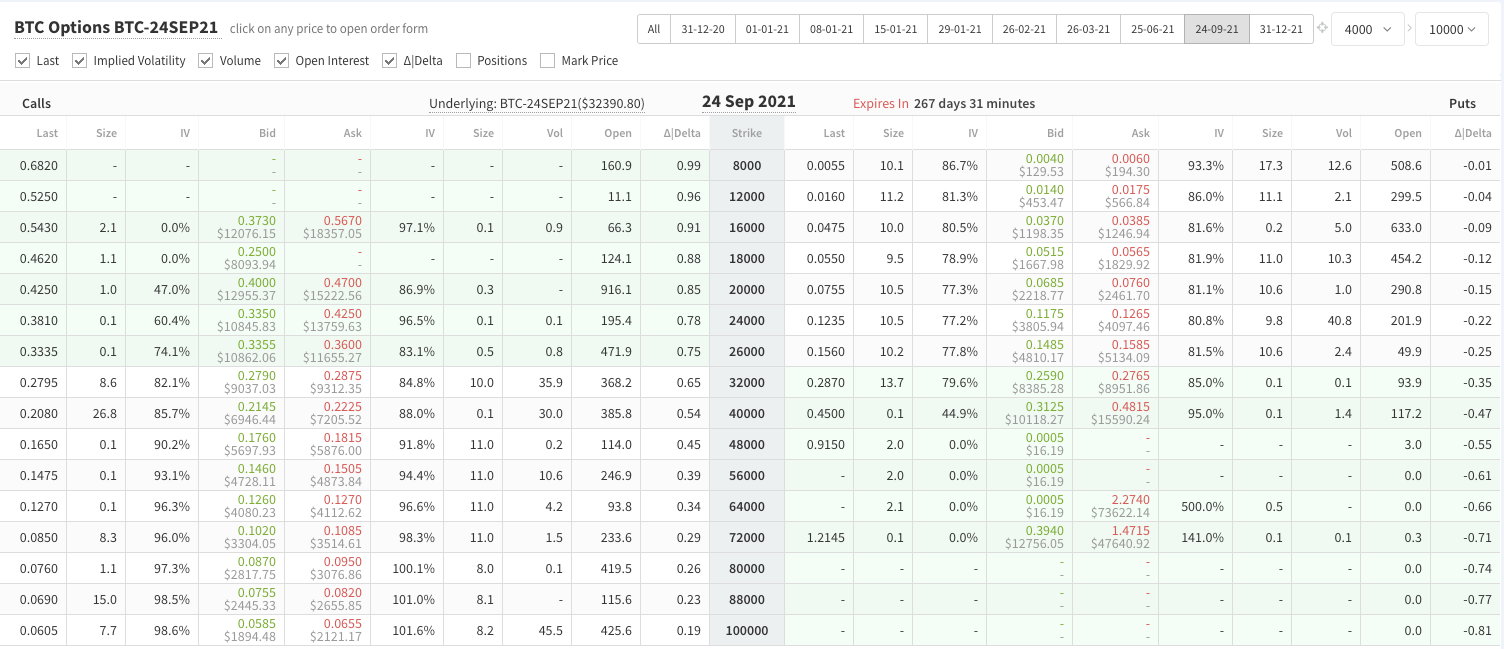Toggle the Implied Volatility checkbox
This screenshot has width=1504, height=649.
80,61
